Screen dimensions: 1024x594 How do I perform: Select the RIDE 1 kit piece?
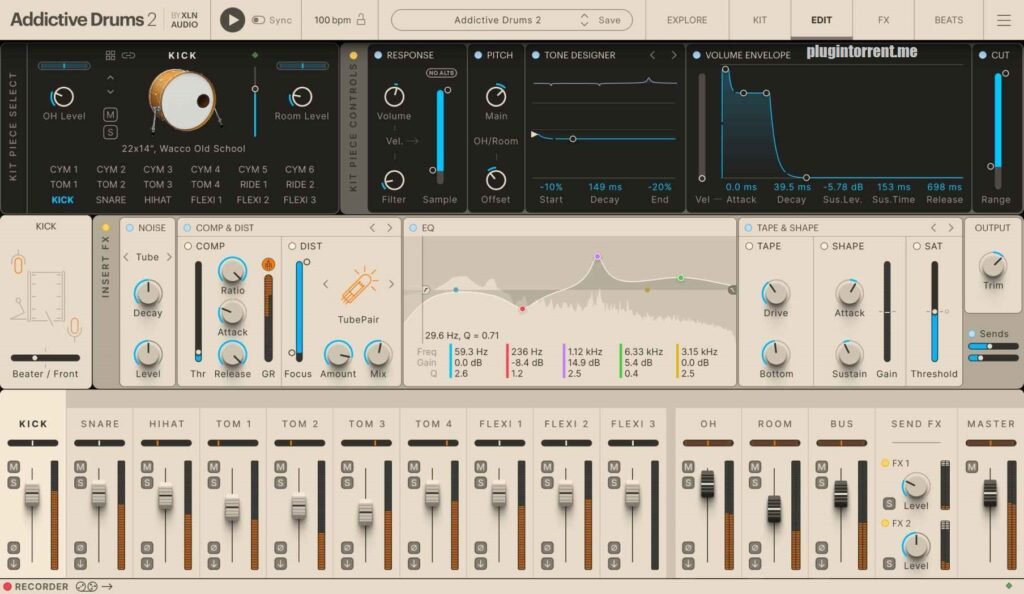tap(253, 185)
